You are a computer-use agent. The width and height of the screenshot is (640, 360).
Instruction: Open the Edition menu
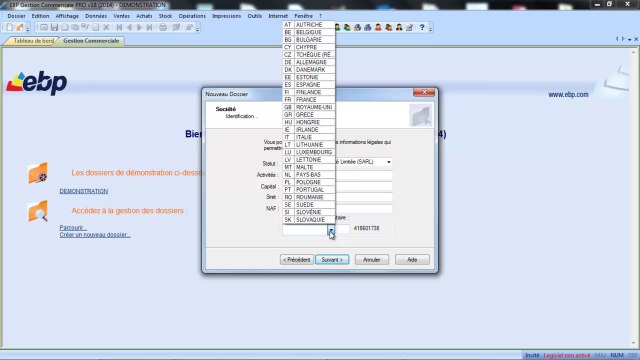coord(40,16)
